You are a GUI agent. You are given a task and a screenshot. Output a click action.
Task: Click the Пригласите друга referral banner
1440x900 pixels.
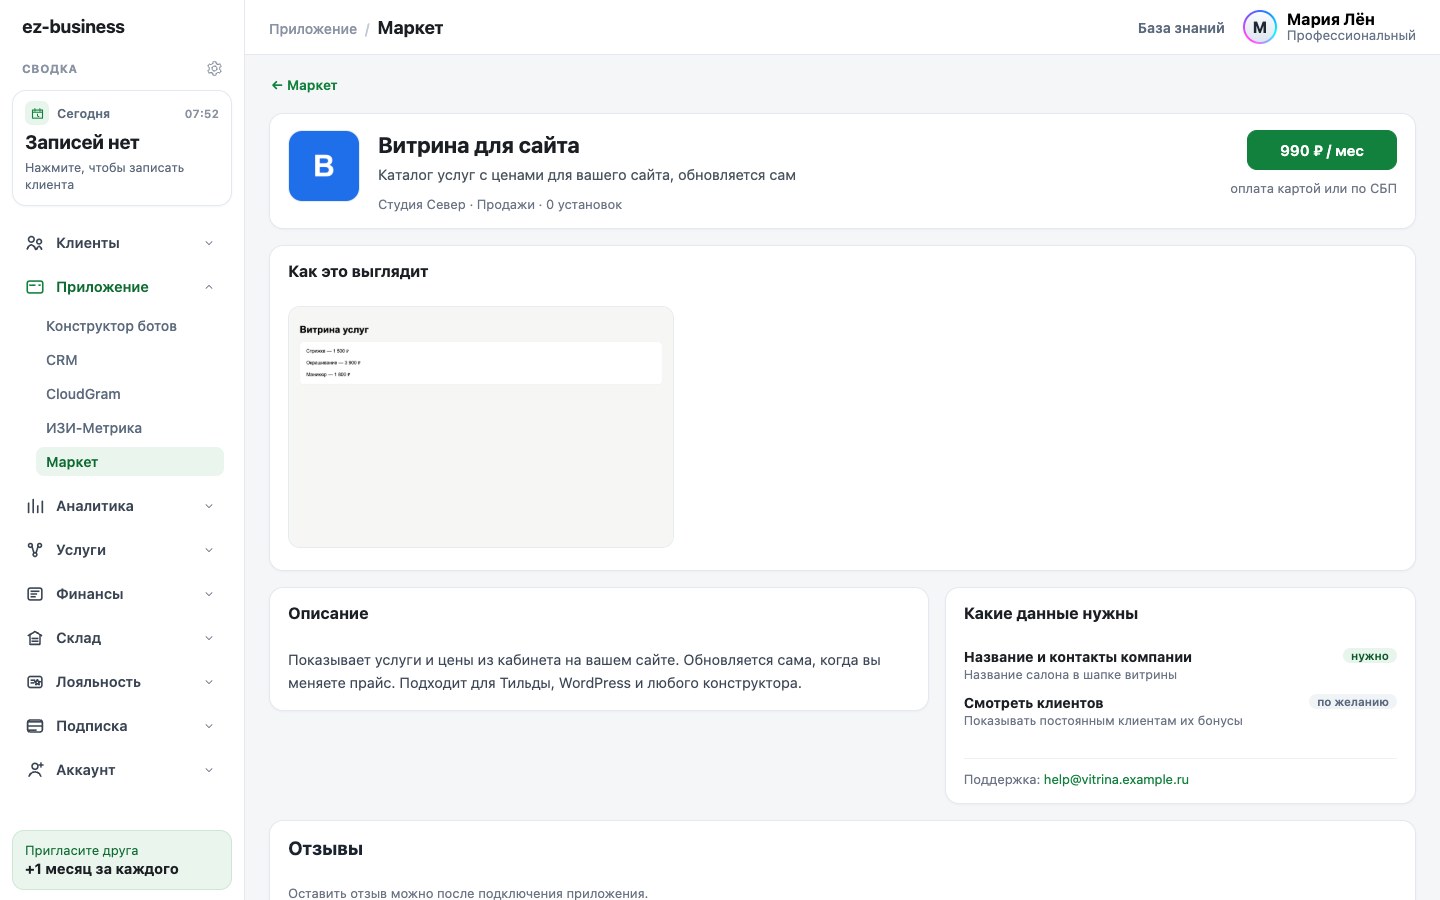[x=122, y=860]
